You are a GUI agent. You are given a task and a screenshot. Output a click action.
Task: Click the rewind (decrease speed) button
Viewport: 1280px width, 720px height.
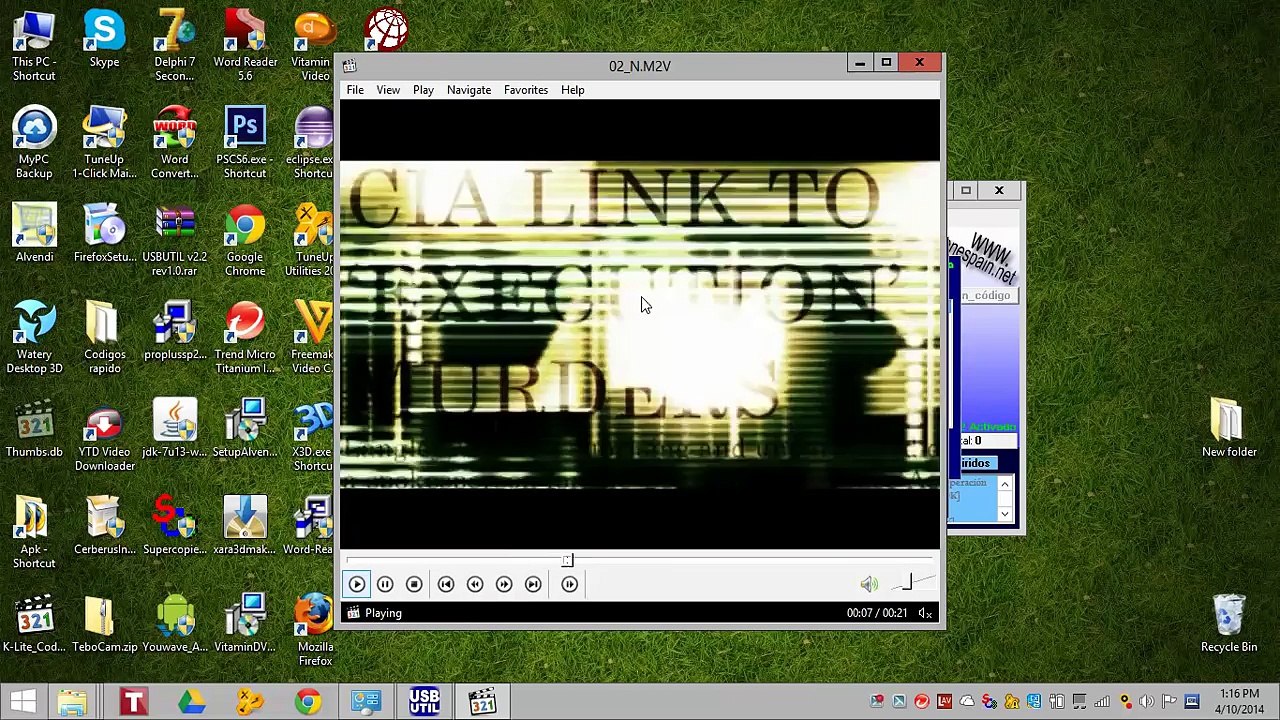(475, 584)
